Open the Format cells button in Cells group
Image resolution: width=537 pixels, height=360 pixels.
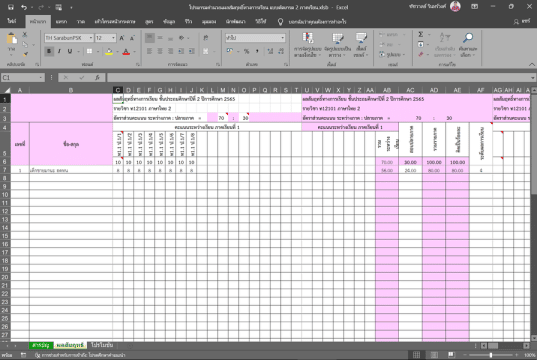(x=392, y=54)
